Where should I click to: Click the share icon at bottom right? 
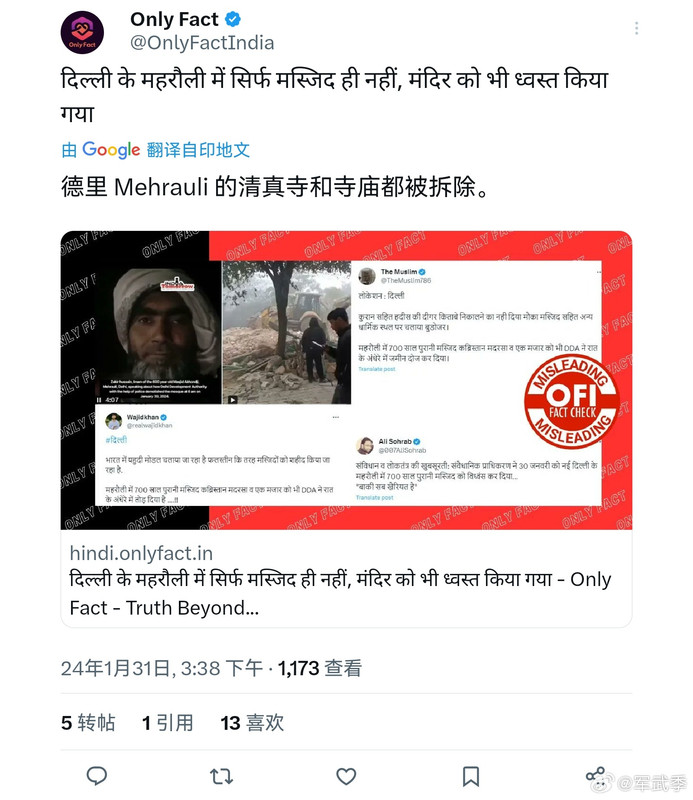click(x=595, y=776)
